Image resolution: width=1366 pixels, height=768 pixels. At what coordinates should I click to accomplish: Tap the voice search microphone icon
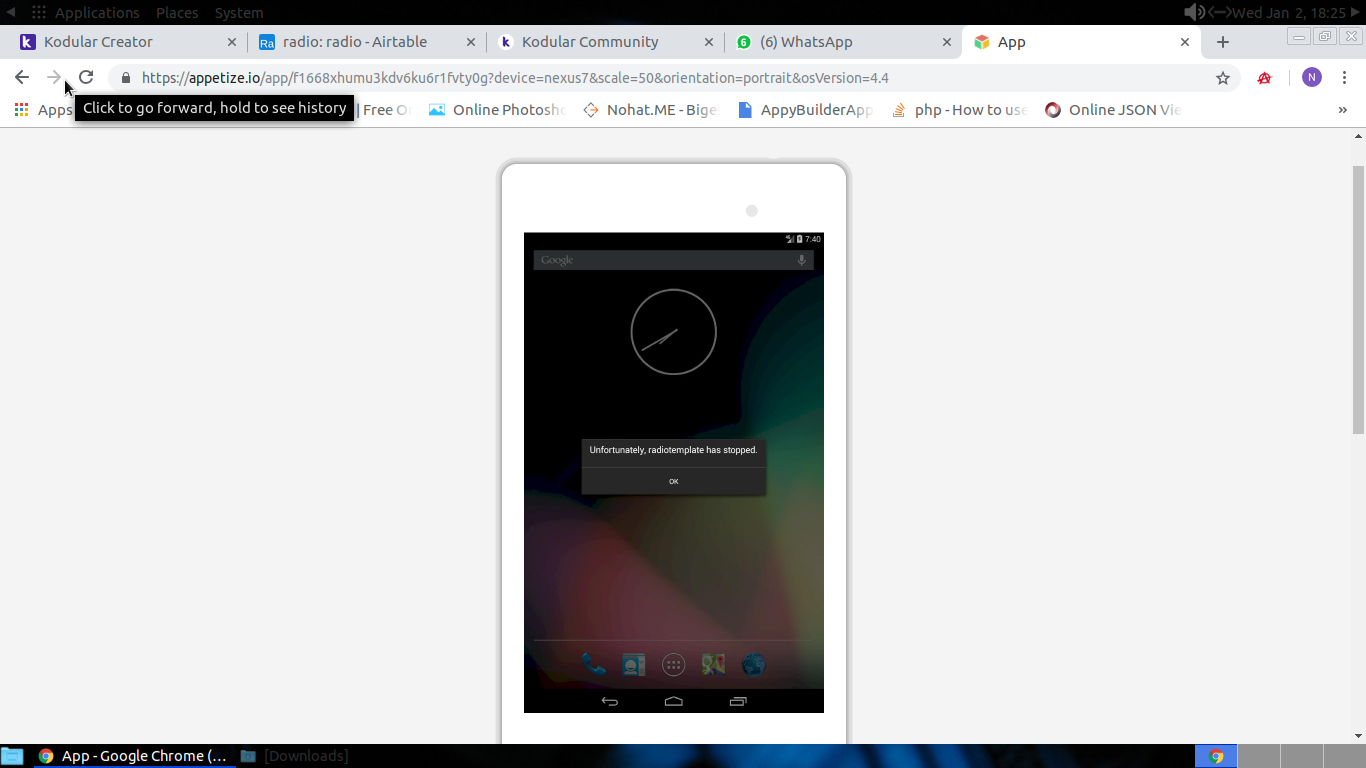coord(801,260)
